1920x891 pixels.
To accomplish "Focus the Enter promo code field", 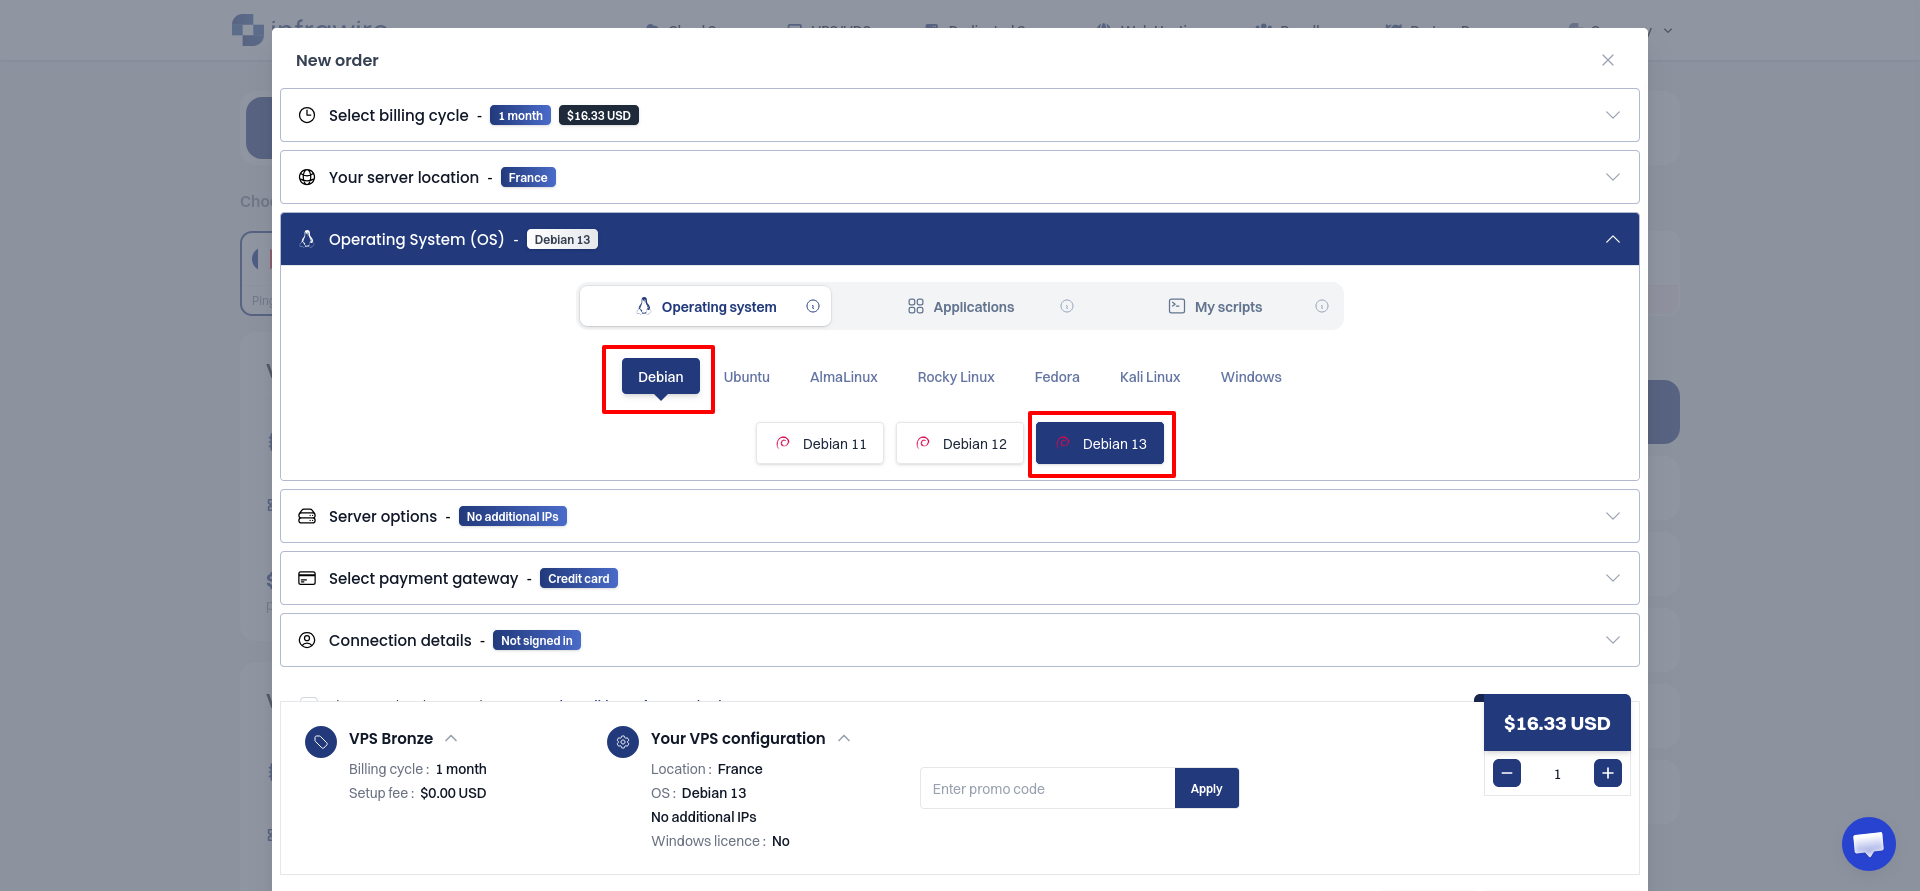I will pyautogui.click(x=1048, y=788).
